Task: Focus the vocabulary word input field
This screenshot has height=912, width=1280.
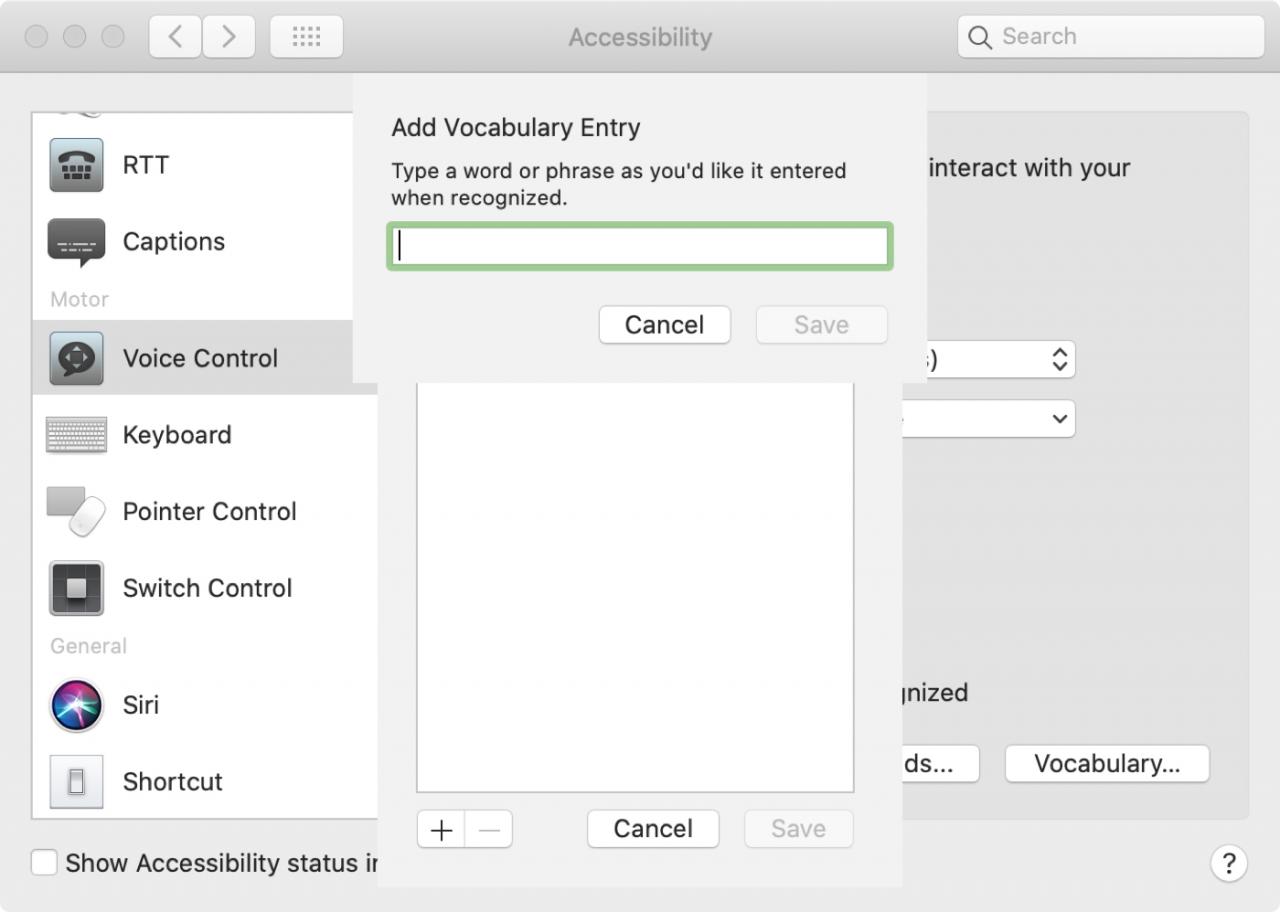Action: click(639, 246)
